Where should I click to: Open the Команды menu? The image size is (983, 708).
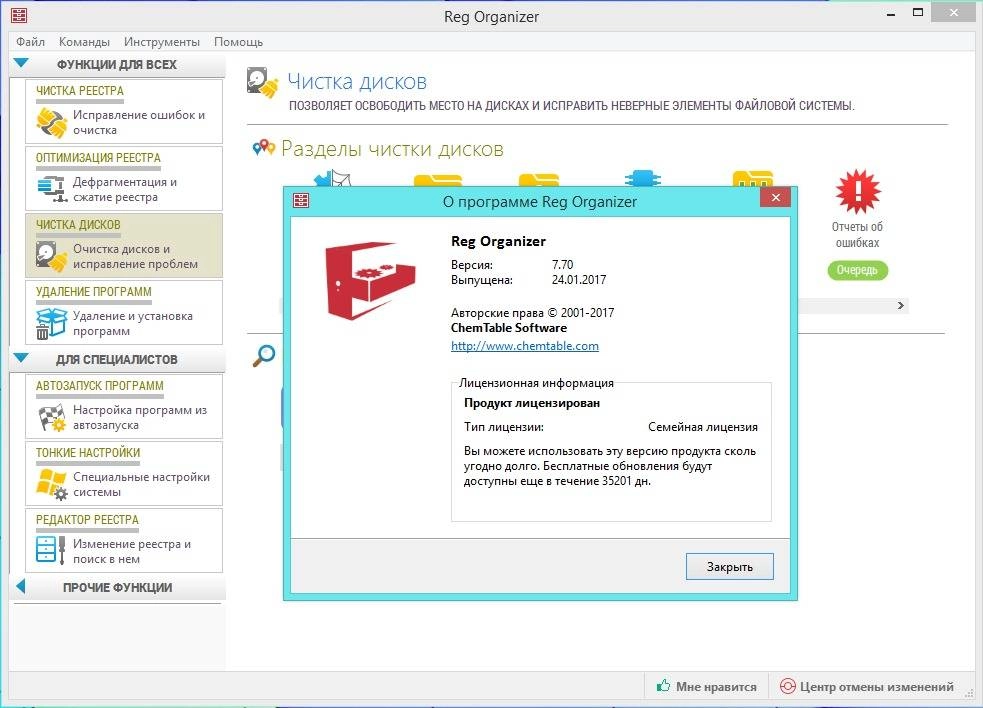[84, 41]
